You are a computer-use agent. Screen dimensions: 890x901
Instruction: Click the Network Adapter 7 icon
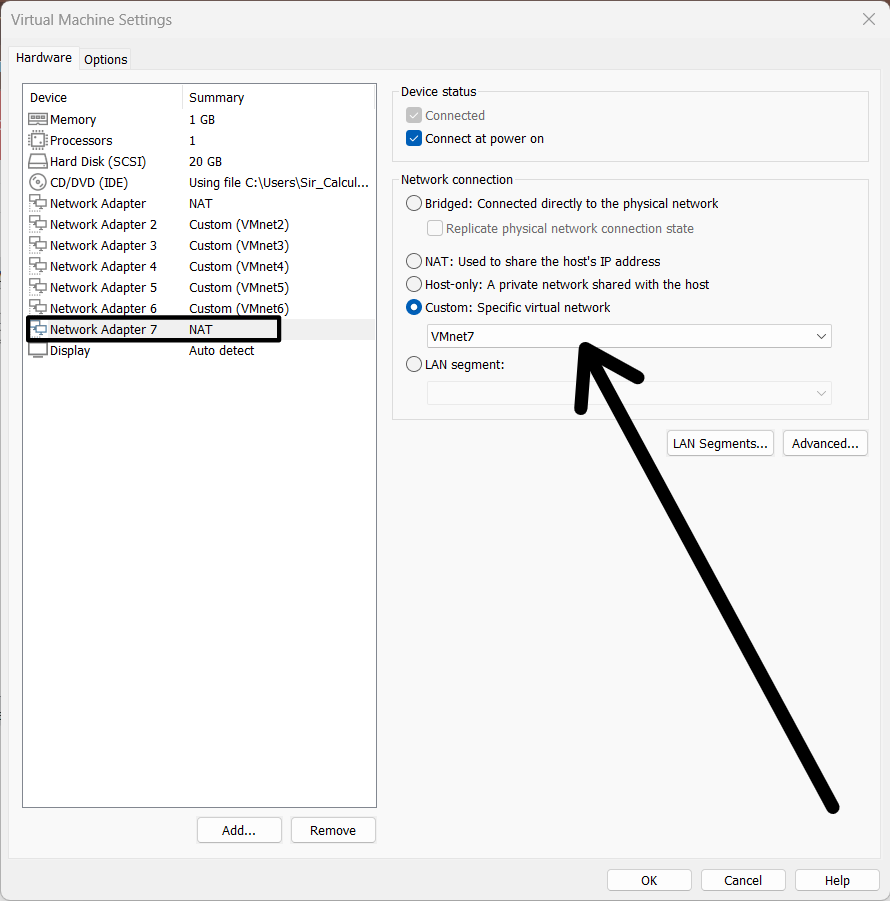point(38,329)
